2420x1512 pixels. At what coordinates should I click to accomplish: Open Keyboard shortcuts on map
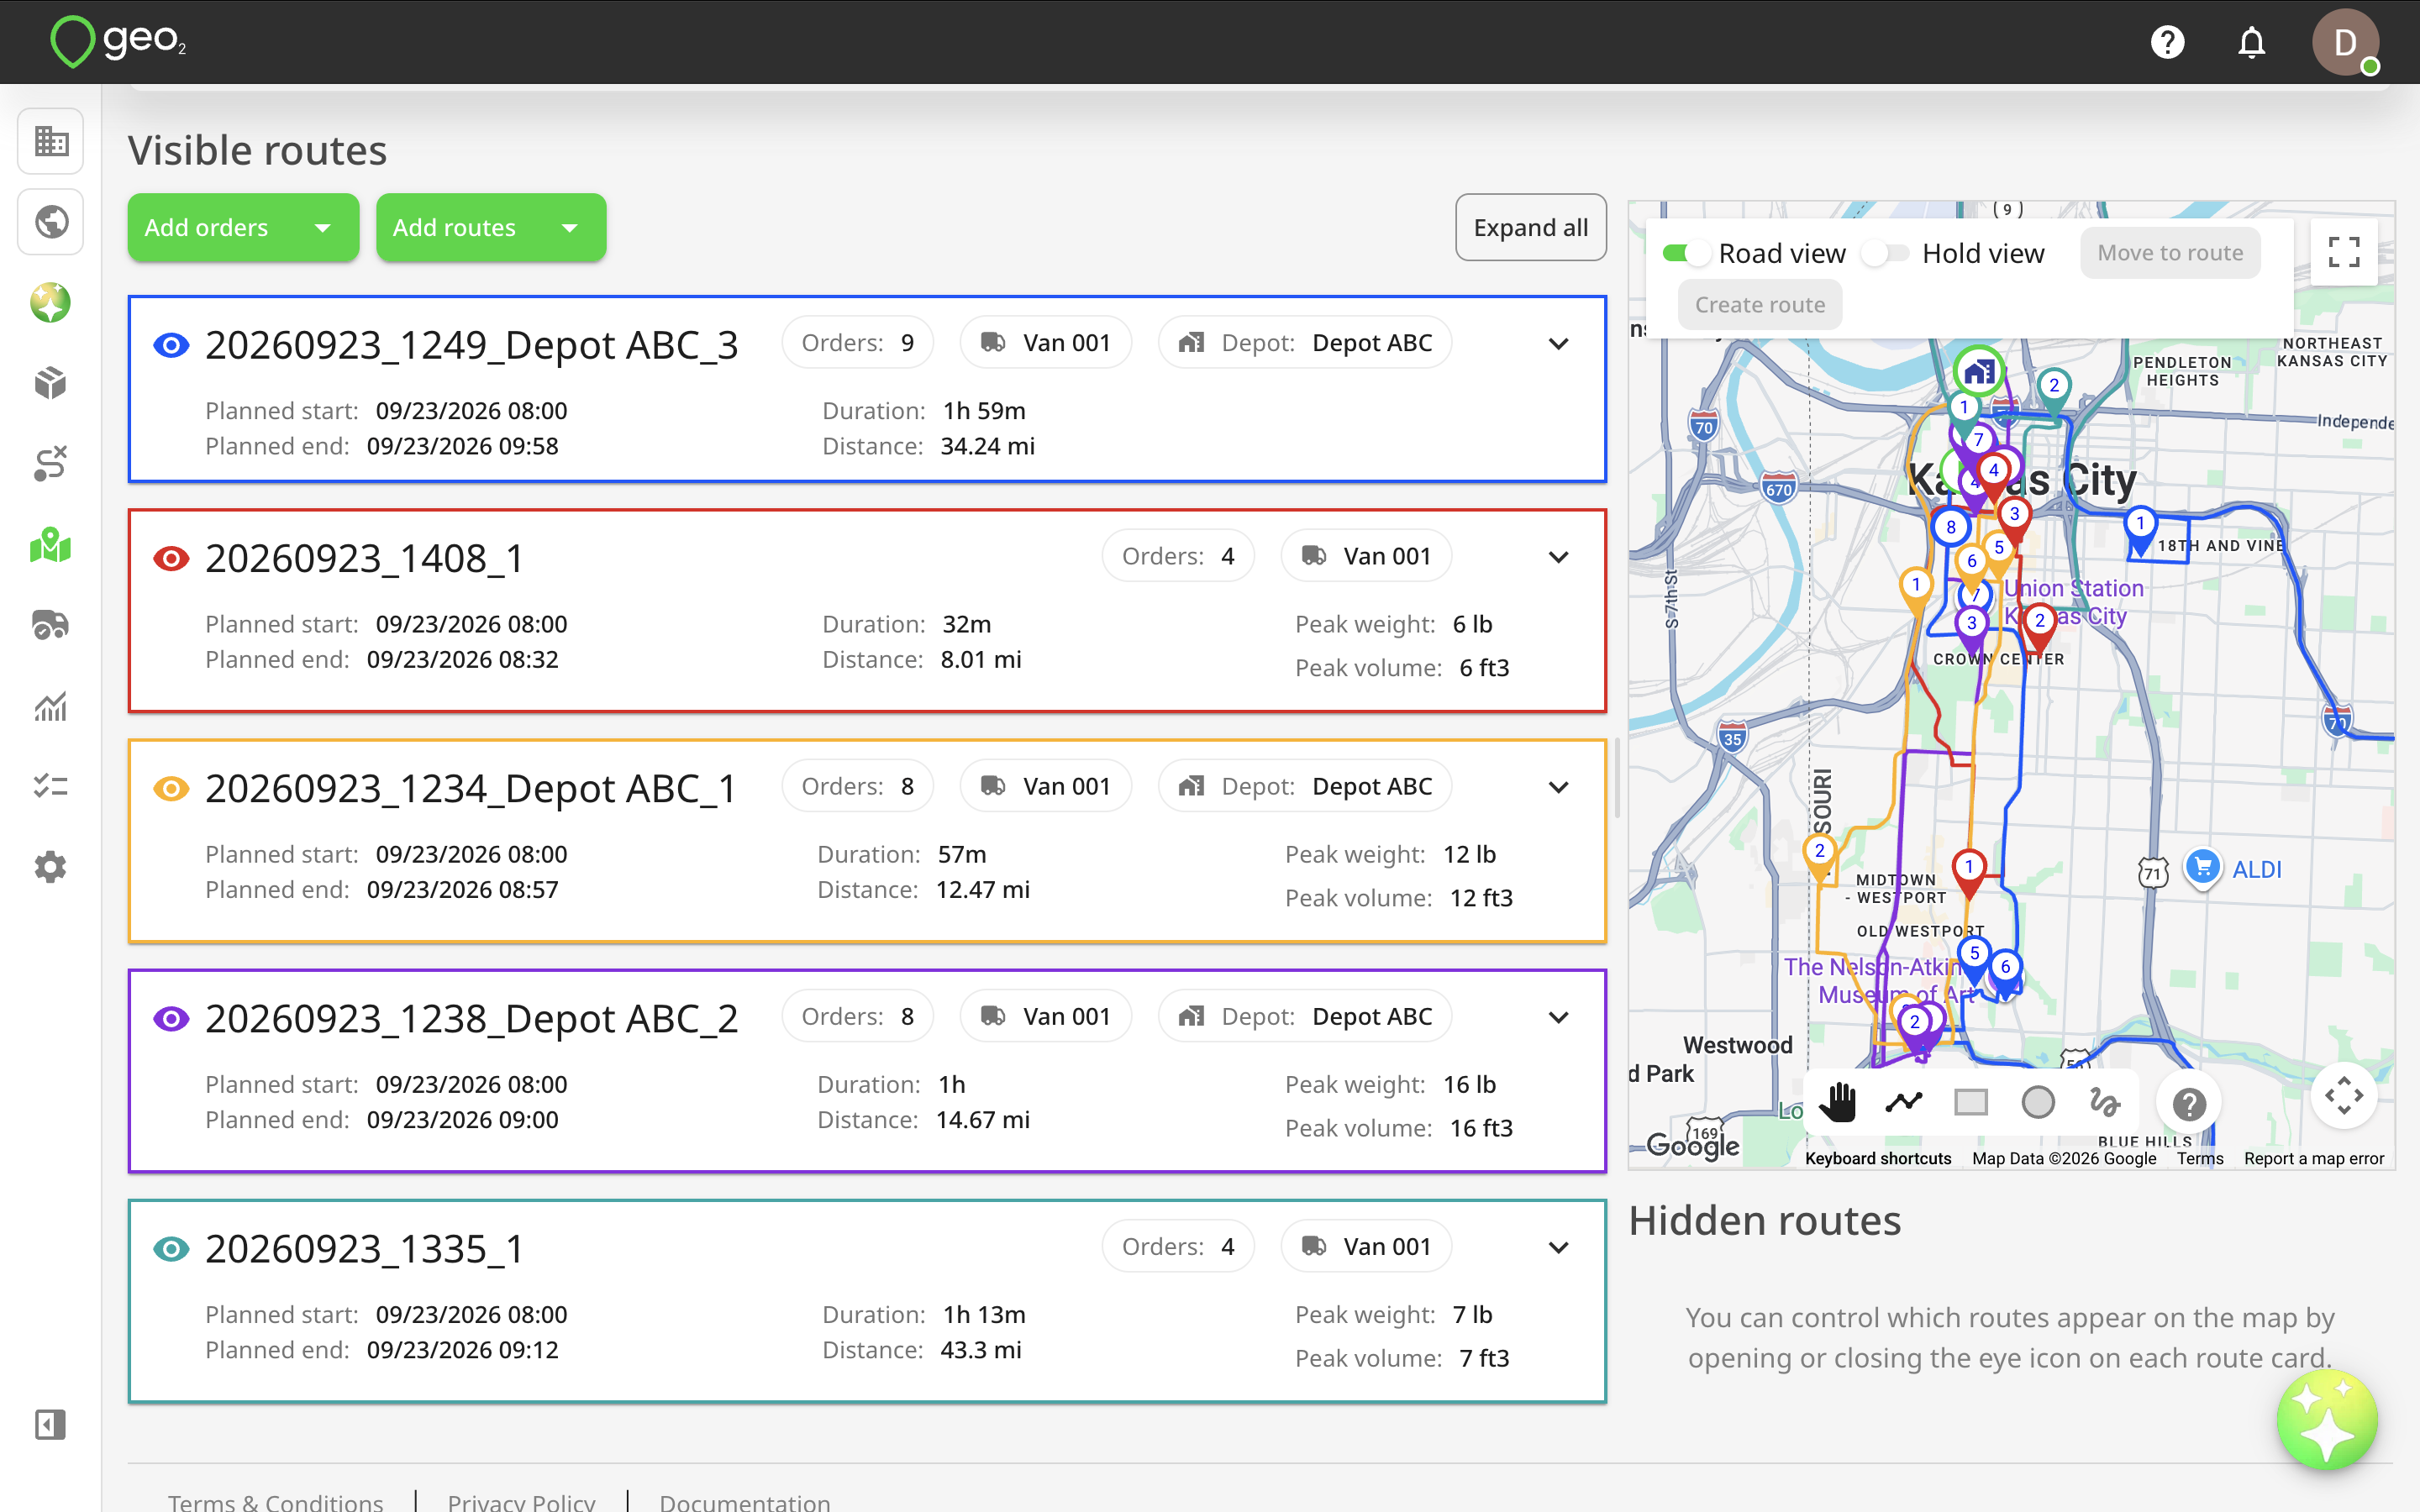1878,1158
